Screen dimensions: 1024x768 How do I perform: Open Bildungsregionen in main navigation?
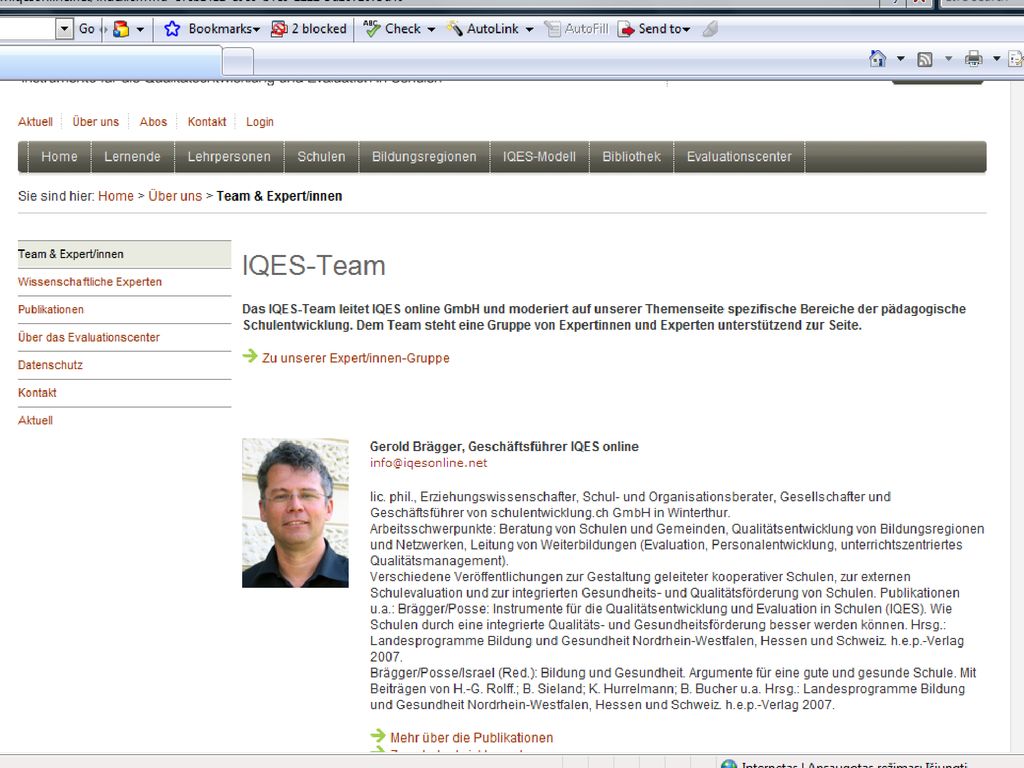(424, 157)
